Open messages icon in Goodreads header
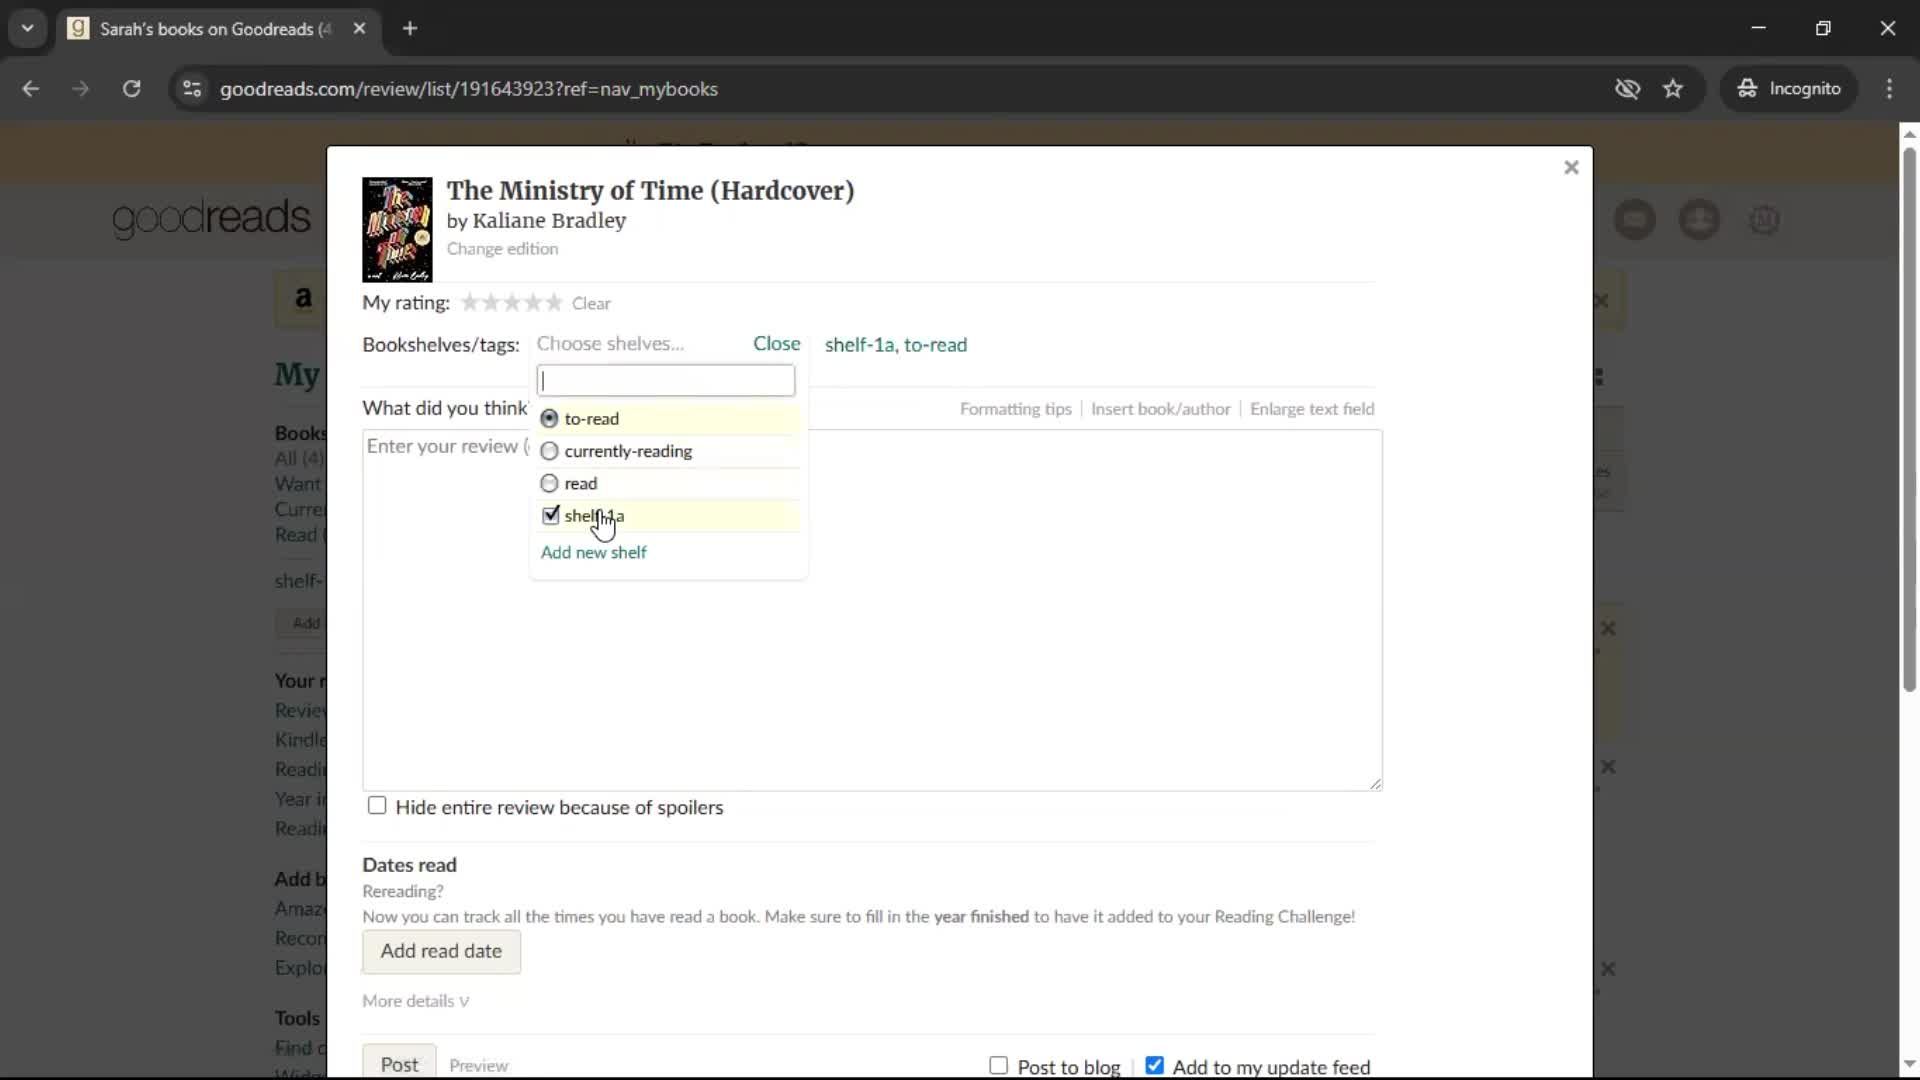The width and height of the screenshot is (1920, 1080). 1635,220
